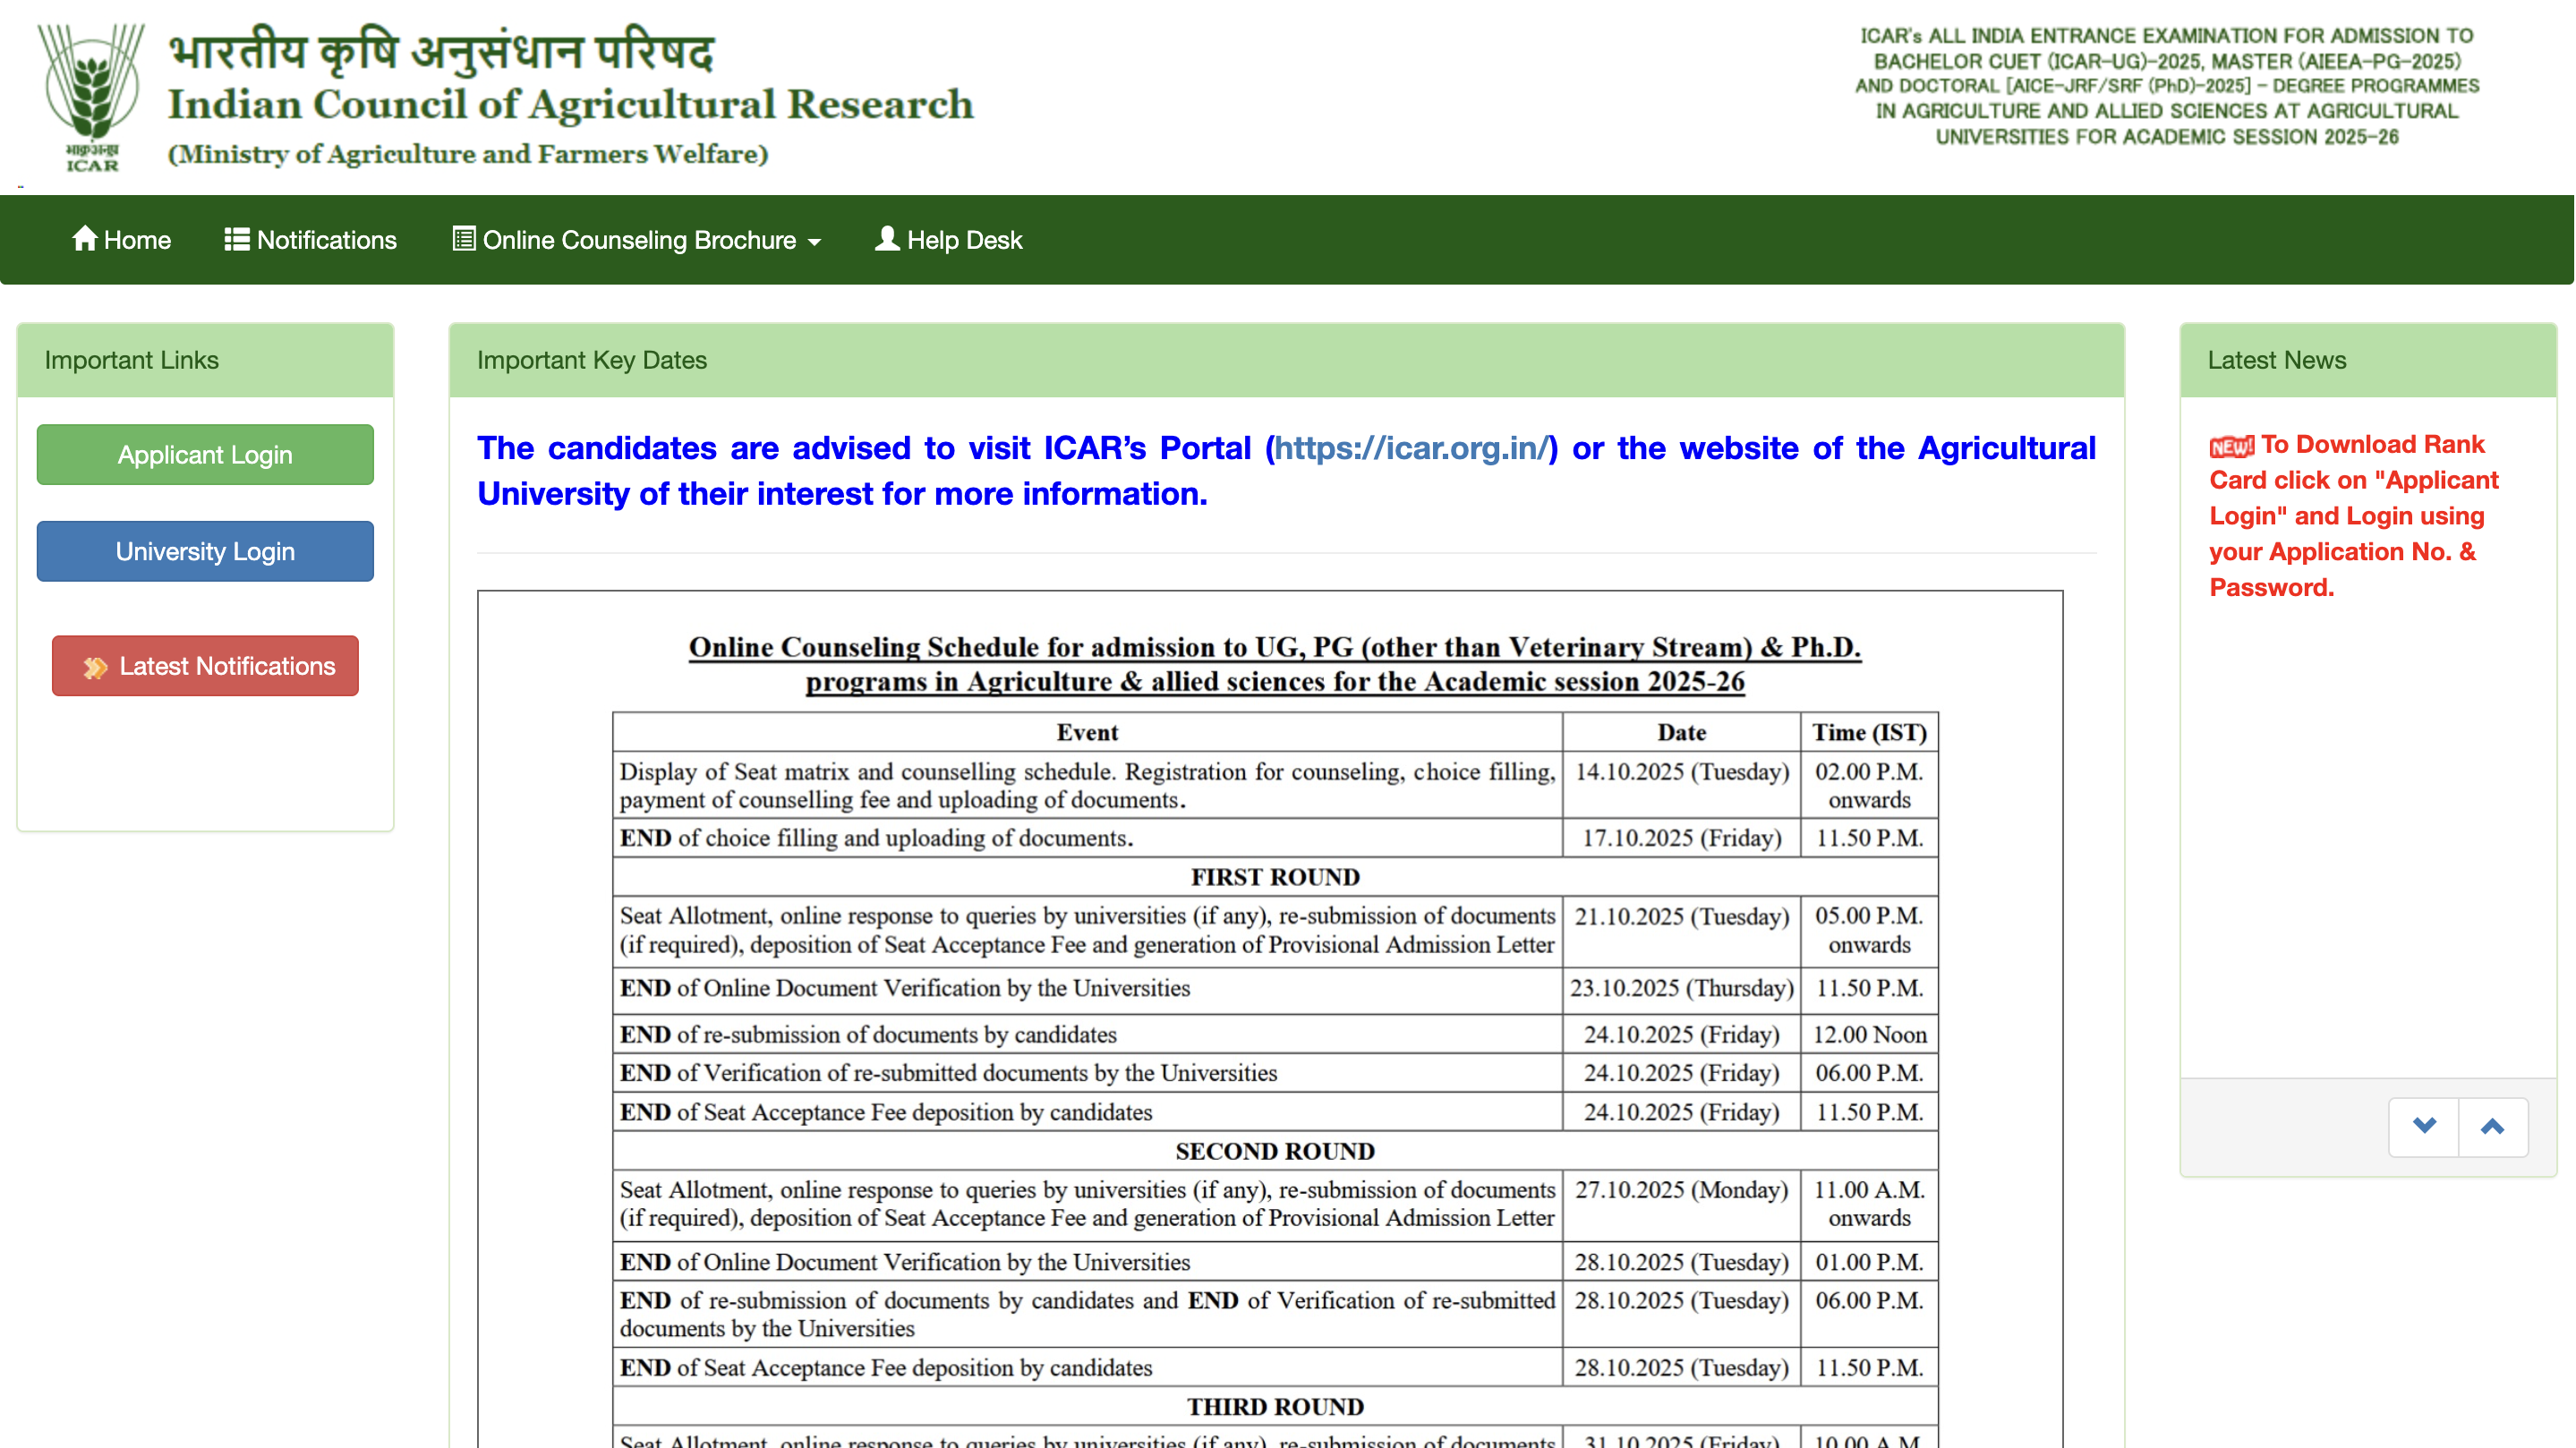The width and height of the screenshot is (2576, 1448).
Task: Open the Home menu item
Action: (x=137, y=240)
